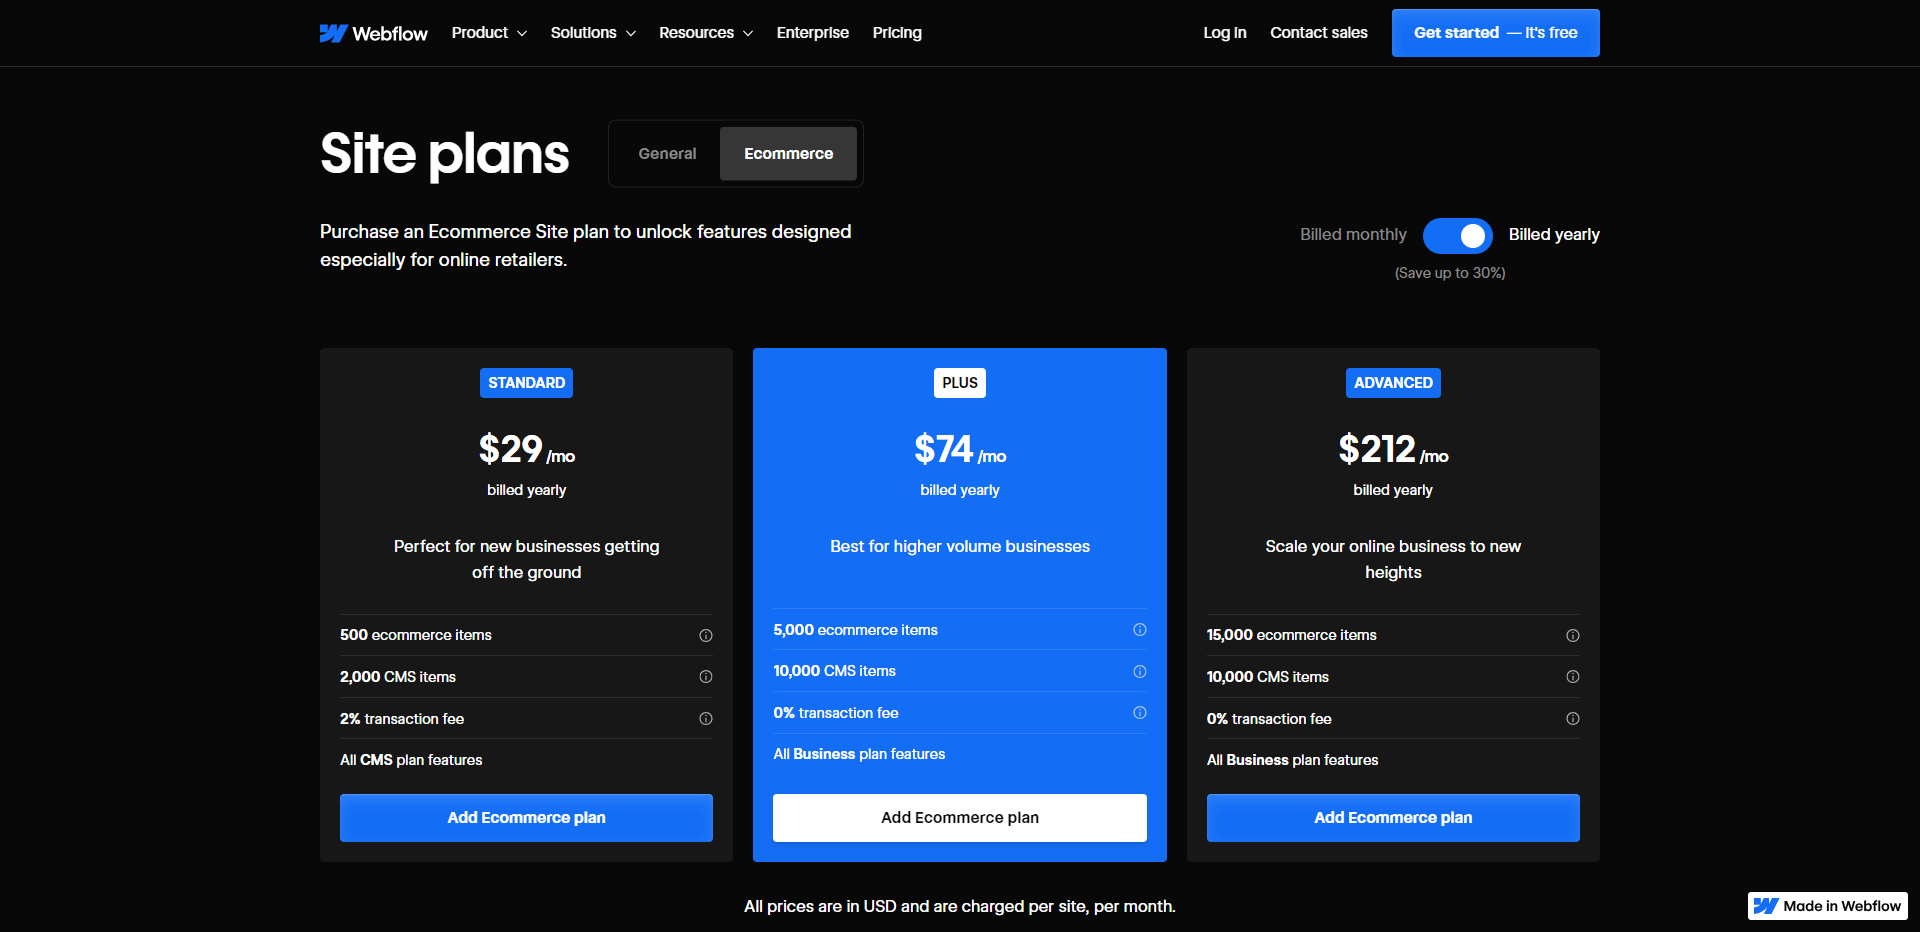The width and height of the screenshot is (1920, 932).
Task: Click 'All CMS plan features' text
Action: [411, 760]
